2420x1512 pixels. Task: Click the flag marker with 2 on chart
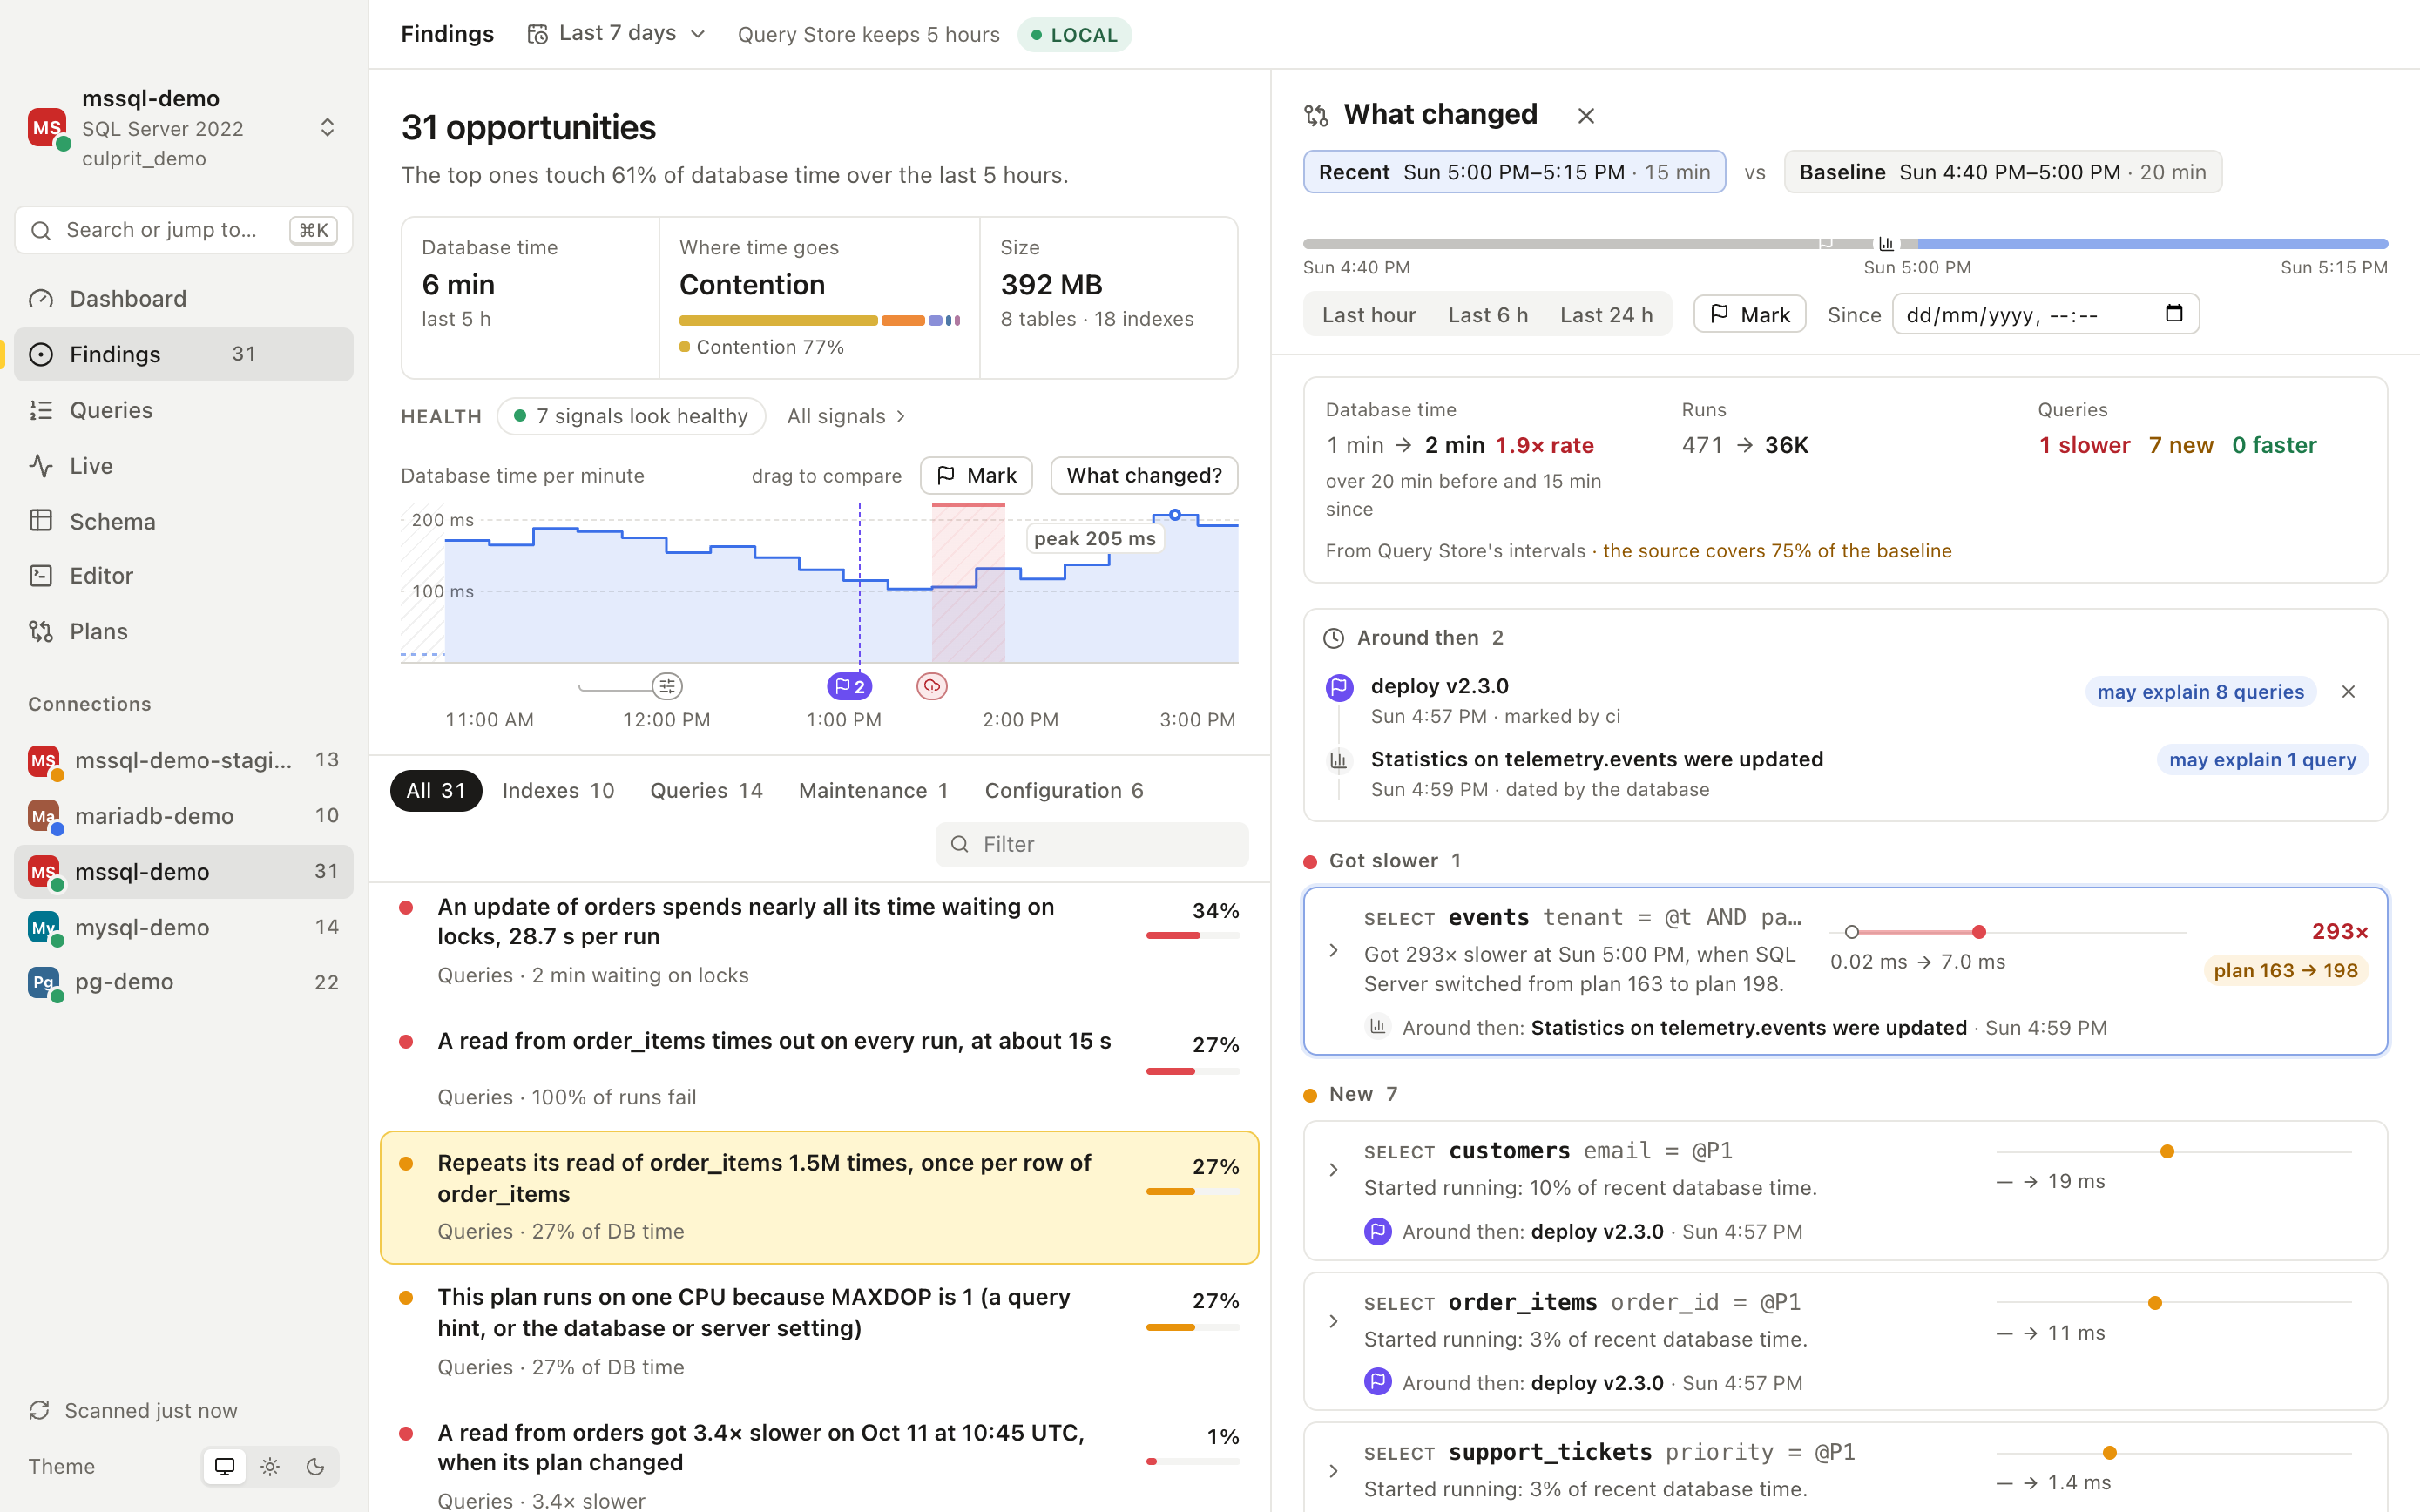pyautogui.click(x=849, y=686)
